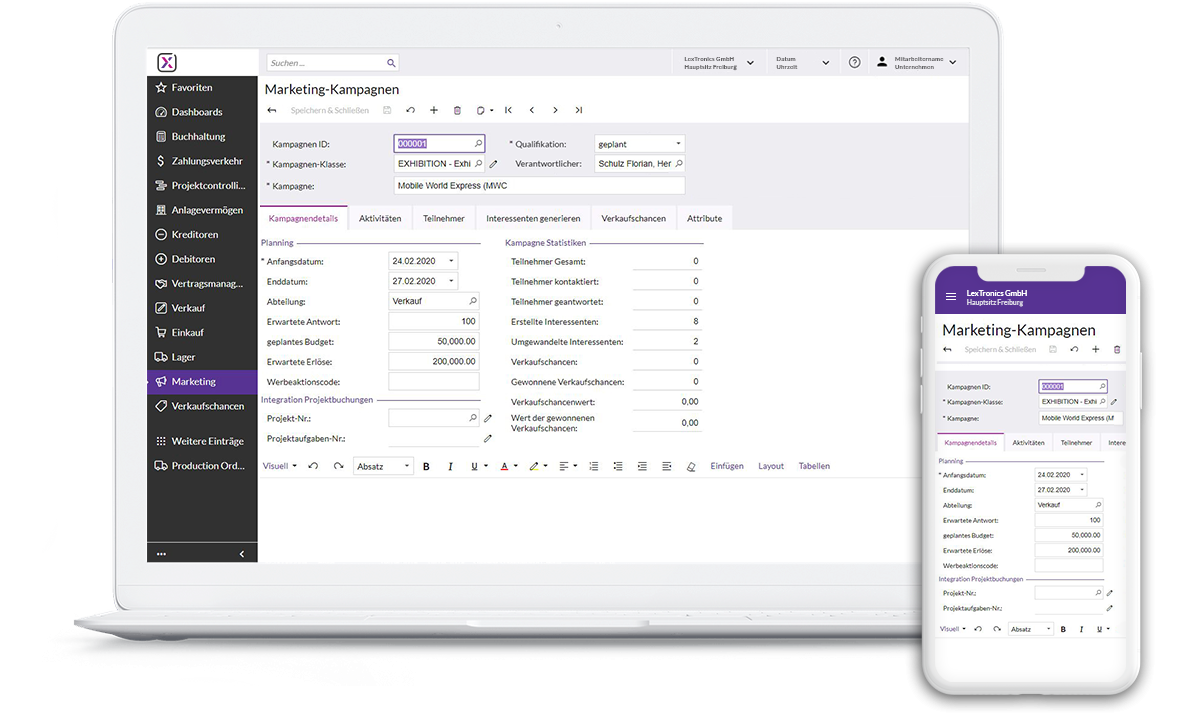Open the LexTronics GmbH company dropdown
Screen dimensions: 1200x715
click(x=718, y=62)
